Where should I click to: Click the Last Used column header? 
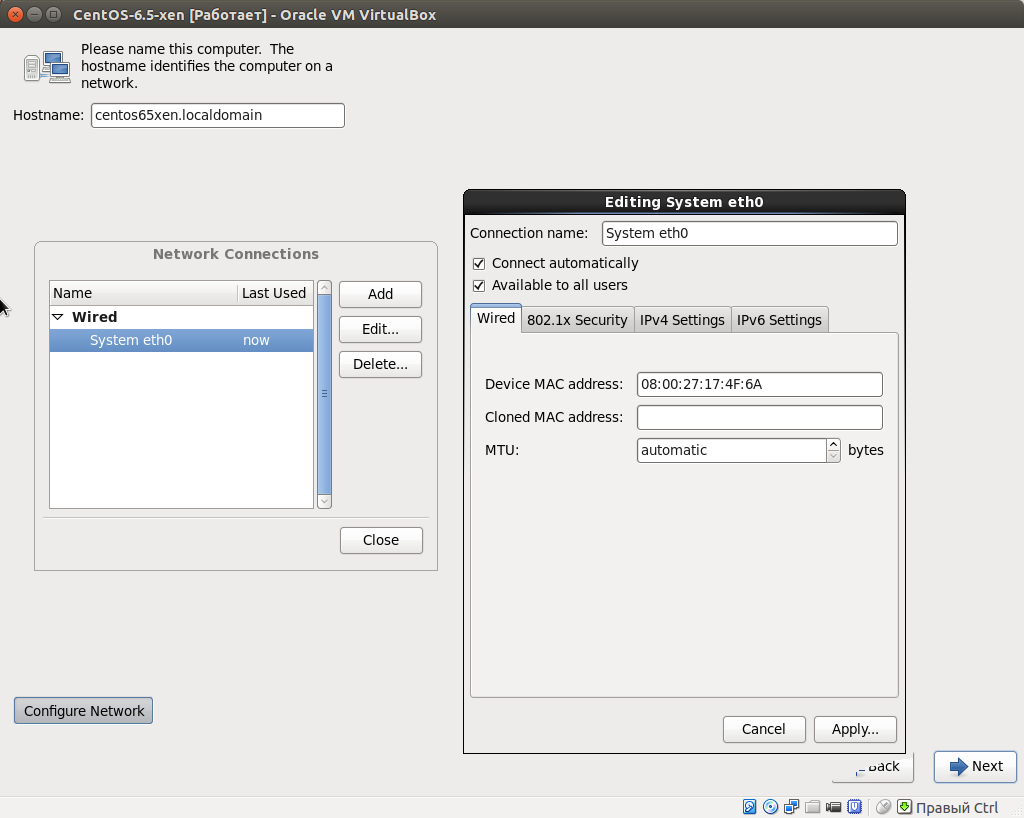[x=275, y=294]
